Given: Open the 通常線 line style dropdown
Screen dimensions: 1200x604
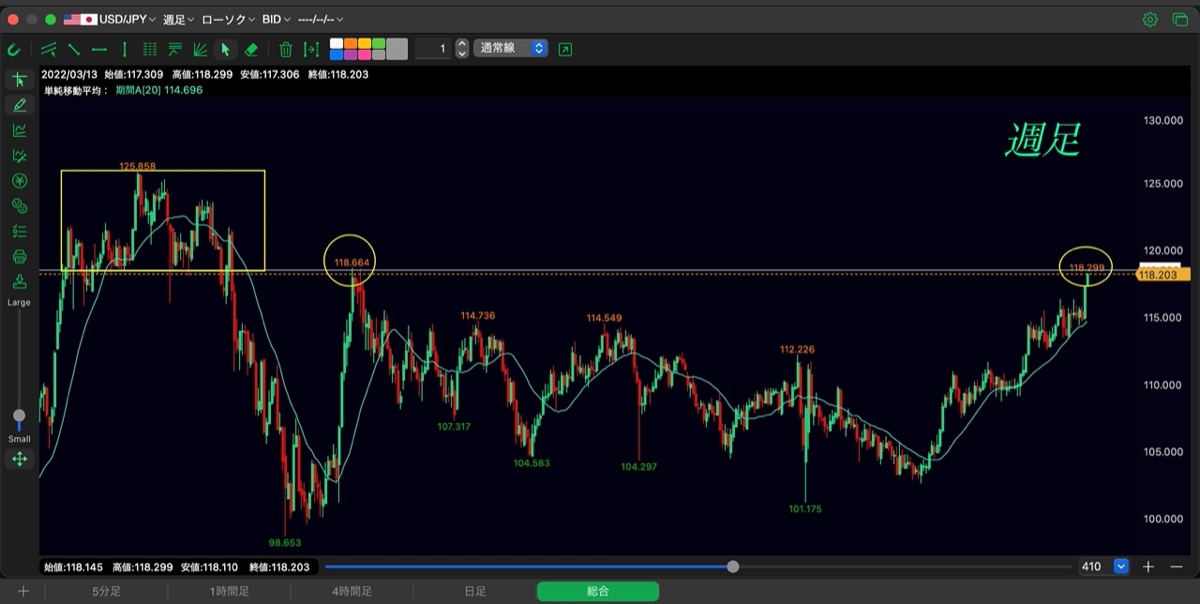Looking at the screenshot, I should (511, 48).
